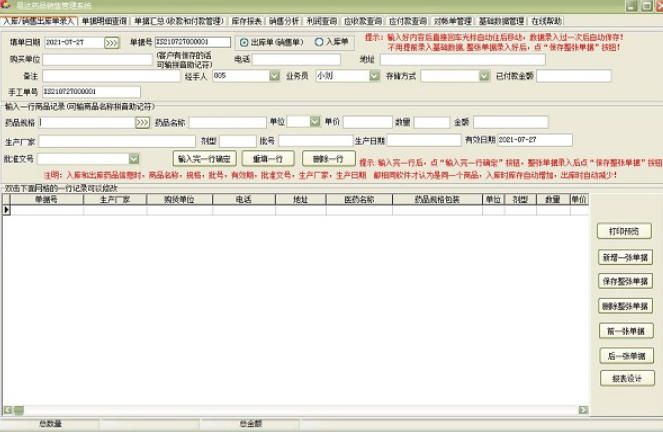Select 出库单(销售单) radio button
663x432 pixels.
(x=244, y=42)
